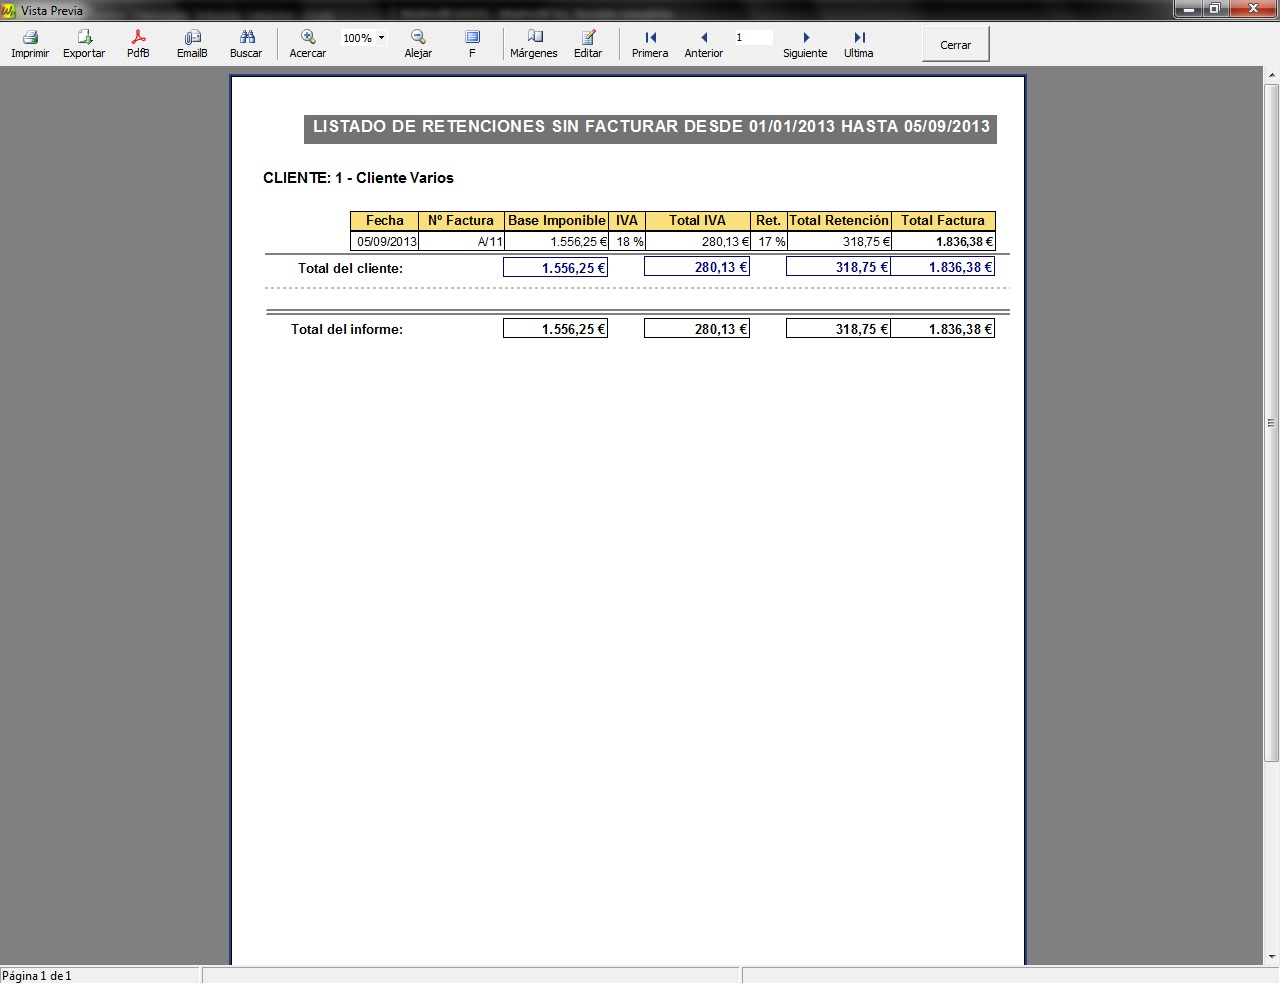The image size is (1280, 984).
Task: Click the report title LISTADO DE RETENCIONES
Action: [651, 127]
